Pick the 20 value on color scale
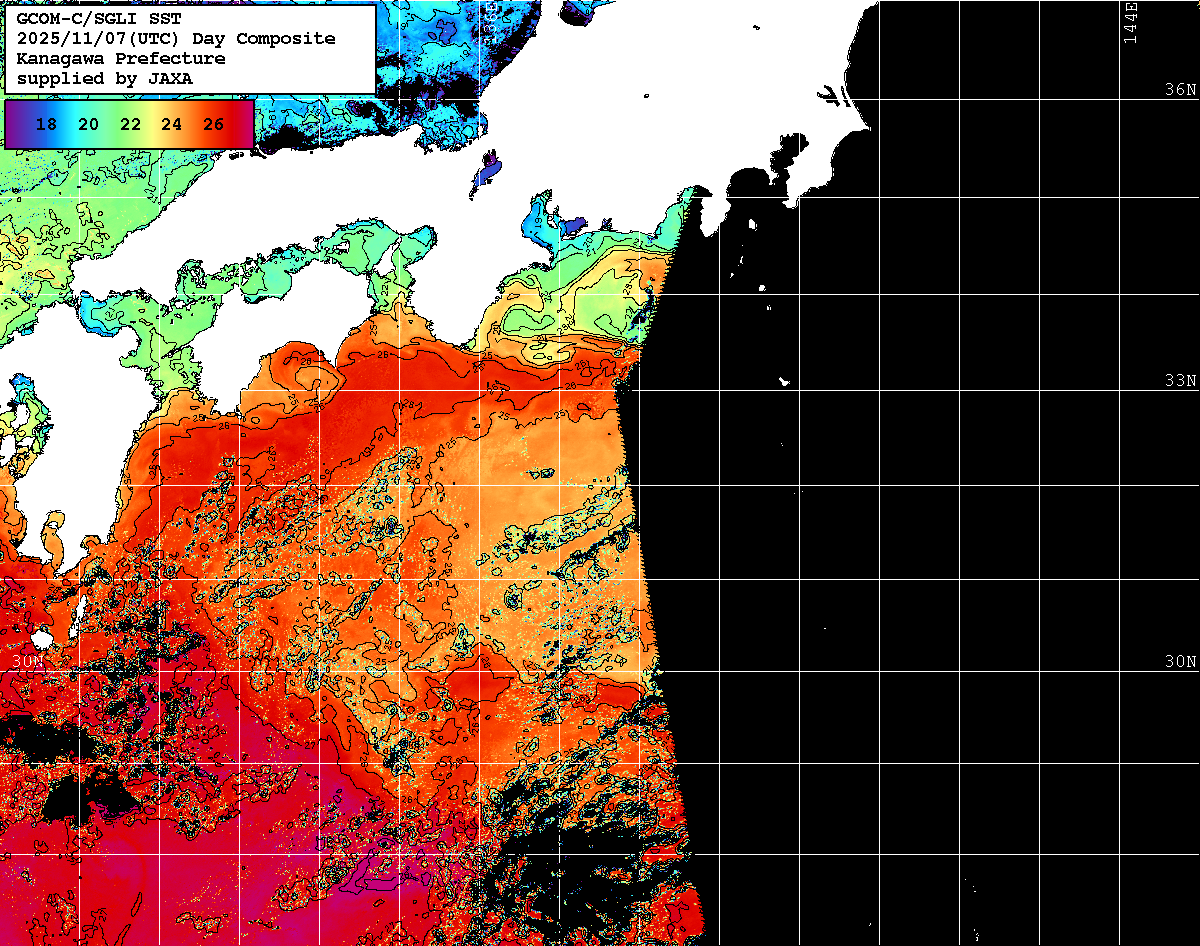The image size is (1200, 946). click(88, 125)
